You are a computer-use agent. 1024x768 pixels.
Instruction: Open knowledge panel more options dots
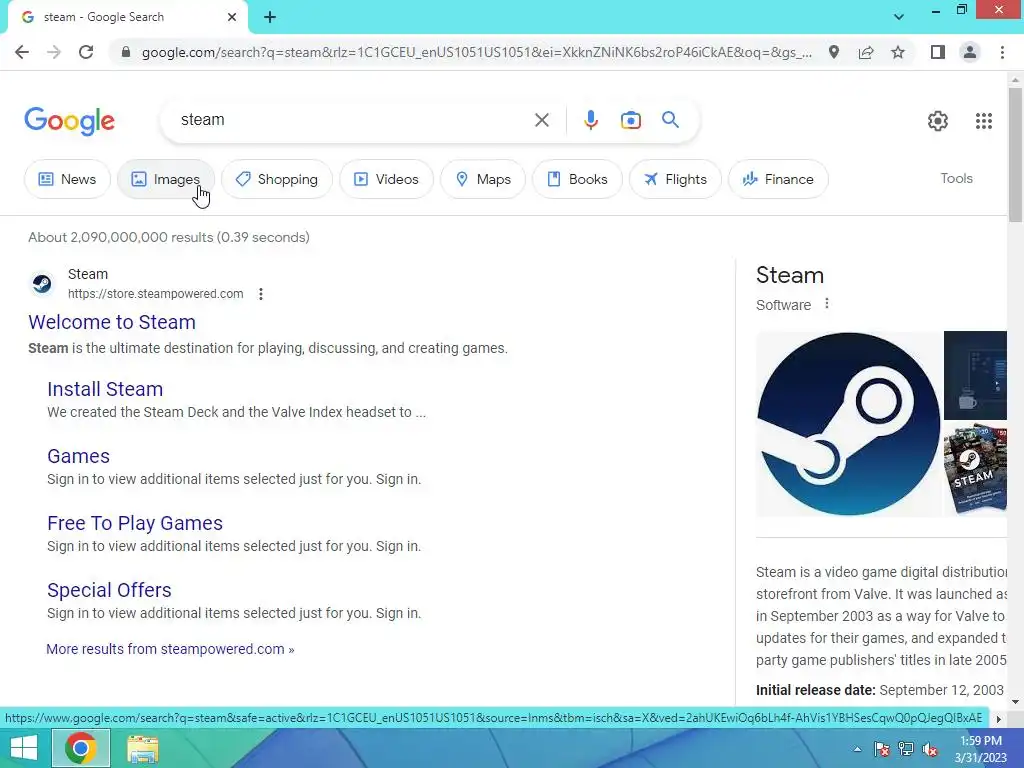[x=827, y=304]
